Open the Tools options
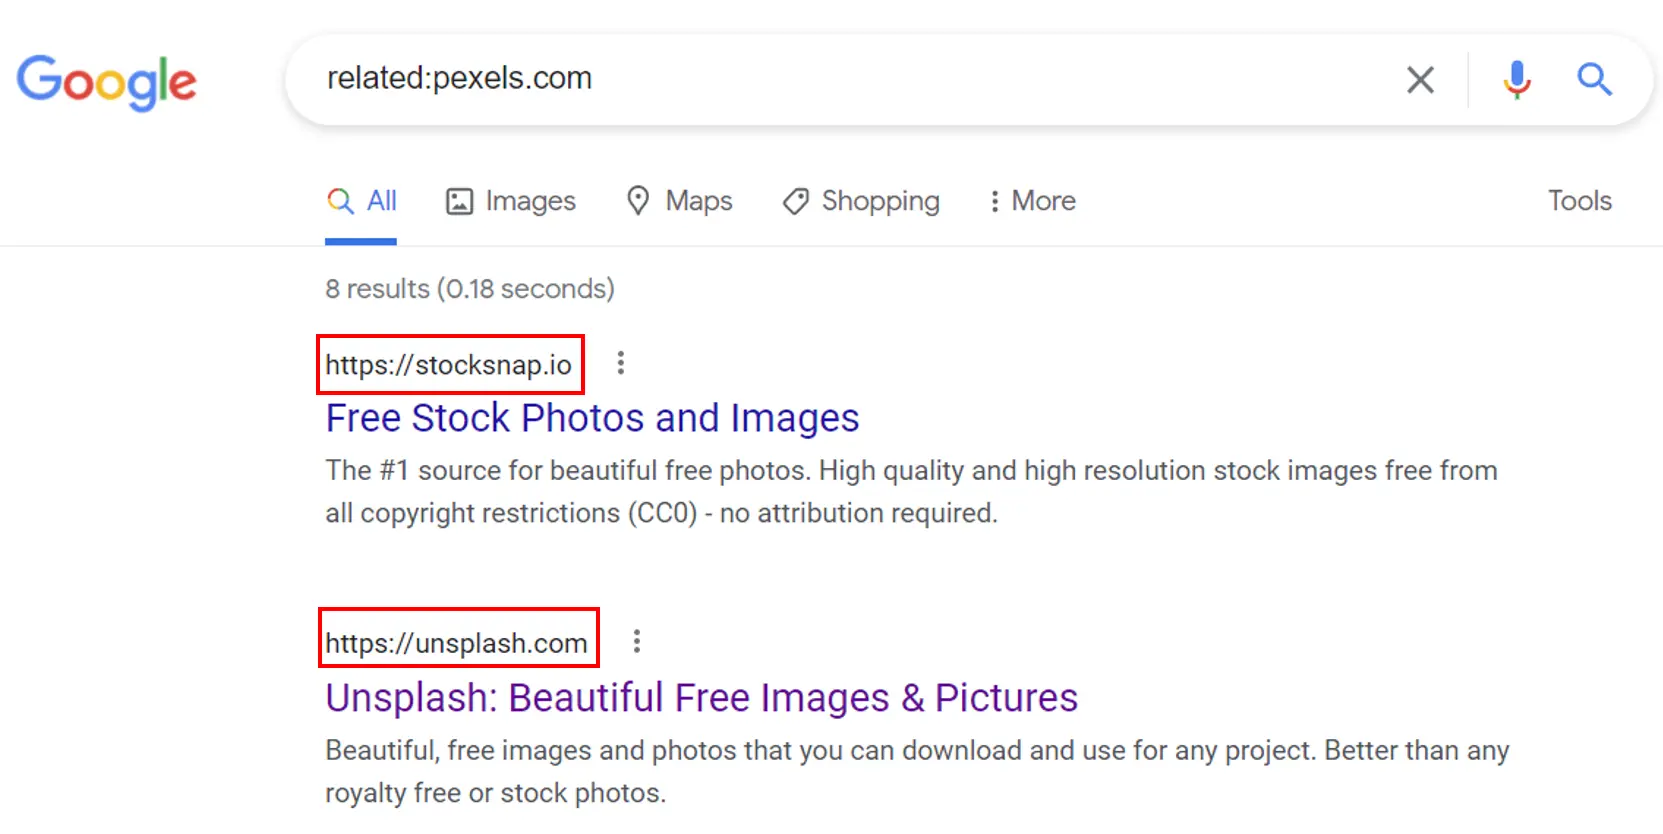 (x=1580, y=201)
